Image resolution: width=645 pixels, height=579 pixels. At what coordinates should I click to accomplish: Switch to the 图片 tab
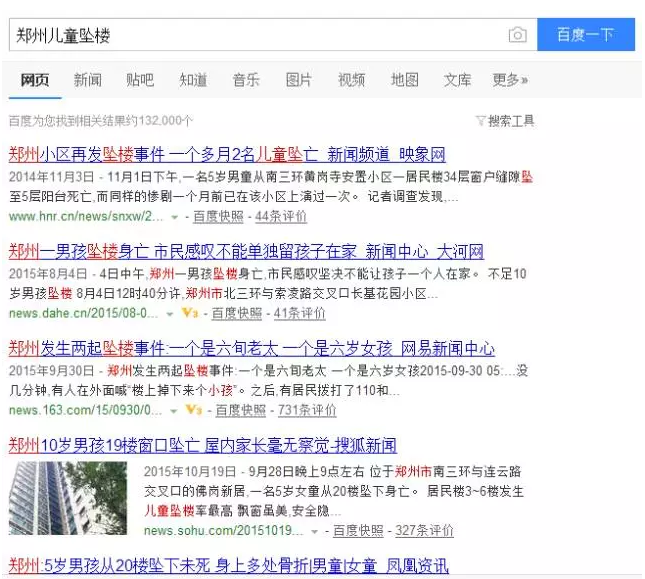(x=299, y=80)
